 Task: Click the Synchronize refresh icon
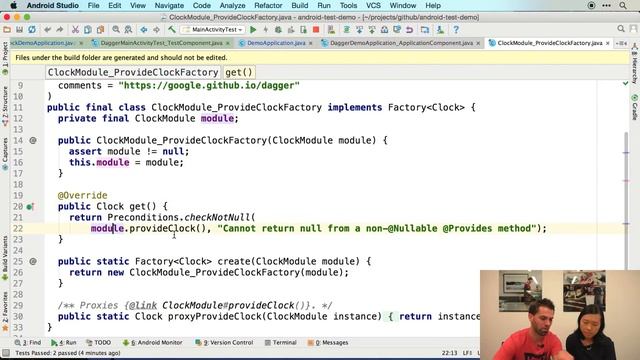[x=32, y=29]
